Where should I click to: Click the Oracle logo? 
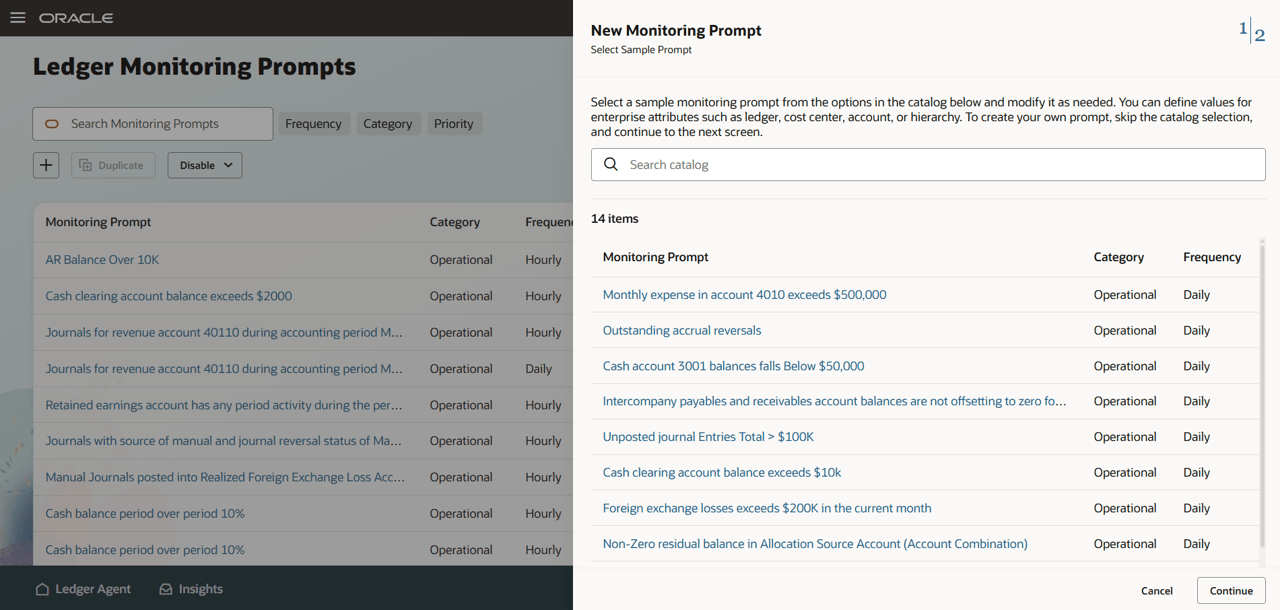pos(75,17)
